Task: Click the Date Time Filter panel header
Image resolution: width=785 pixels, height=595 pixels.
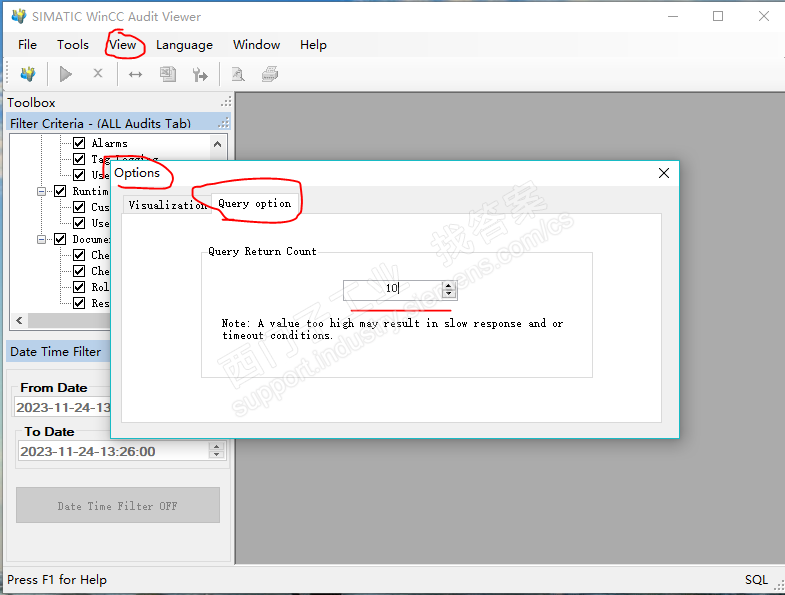Action: (x=59, y=352)
